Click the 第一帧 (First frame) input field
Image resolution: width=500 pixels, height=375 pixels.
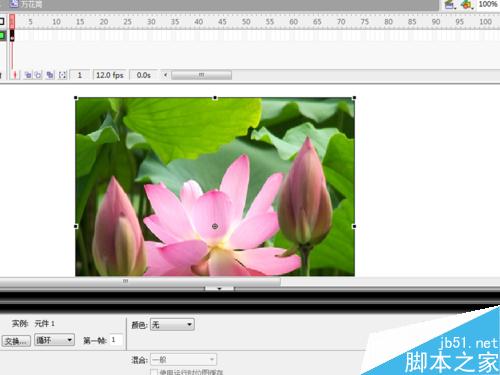(x=116, y=340)
